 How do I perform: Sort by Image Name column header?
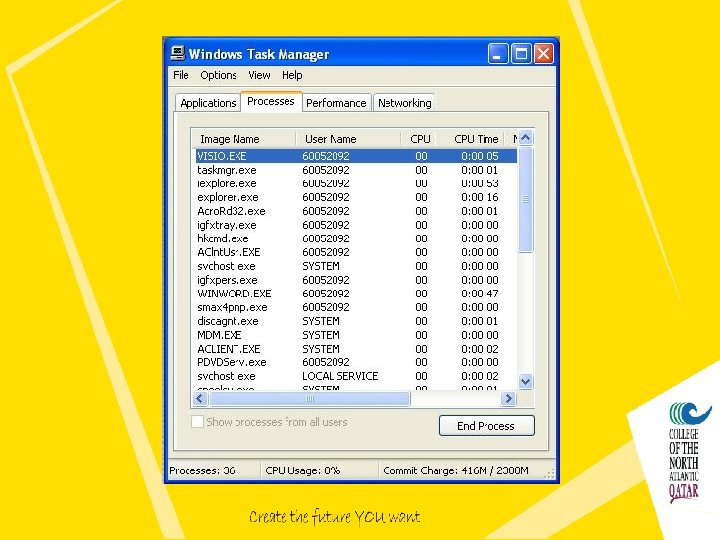point(243,139)
